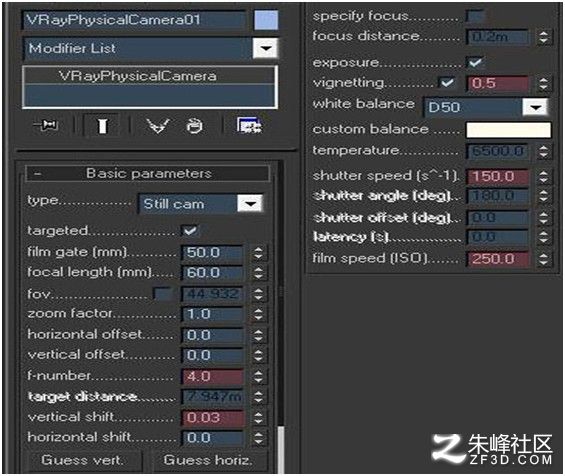Adjust the temperature spinner arrows
Viewport: 565px width, 476px height.
pyautogui.click(x=543, y=151)
